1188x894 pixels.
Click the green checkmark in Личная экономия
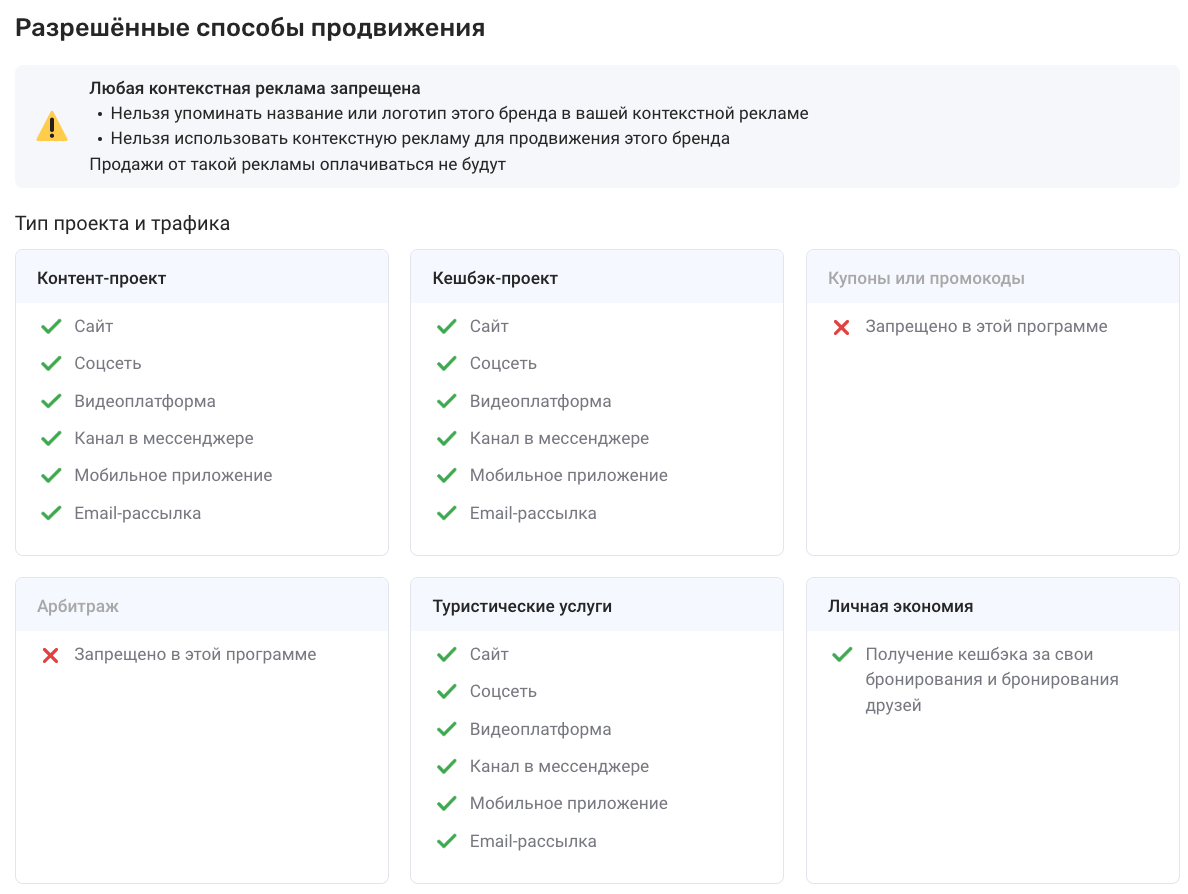click(842, 655)
